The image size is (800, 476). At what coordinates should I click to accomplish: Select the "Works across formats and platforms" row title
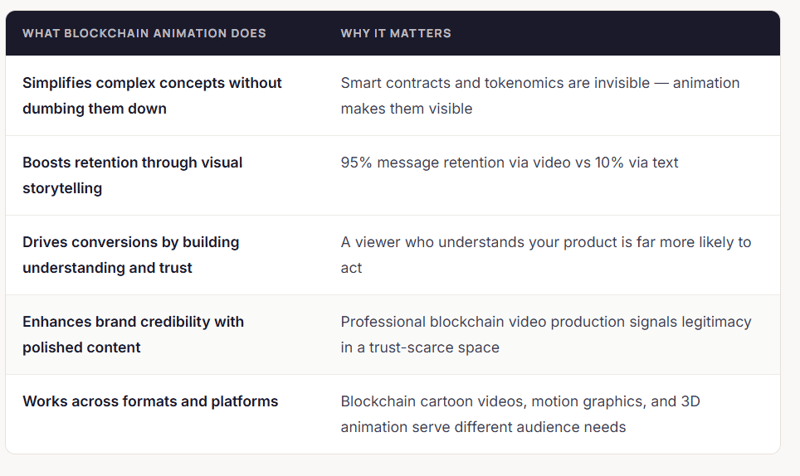click(x=150, y=402)
